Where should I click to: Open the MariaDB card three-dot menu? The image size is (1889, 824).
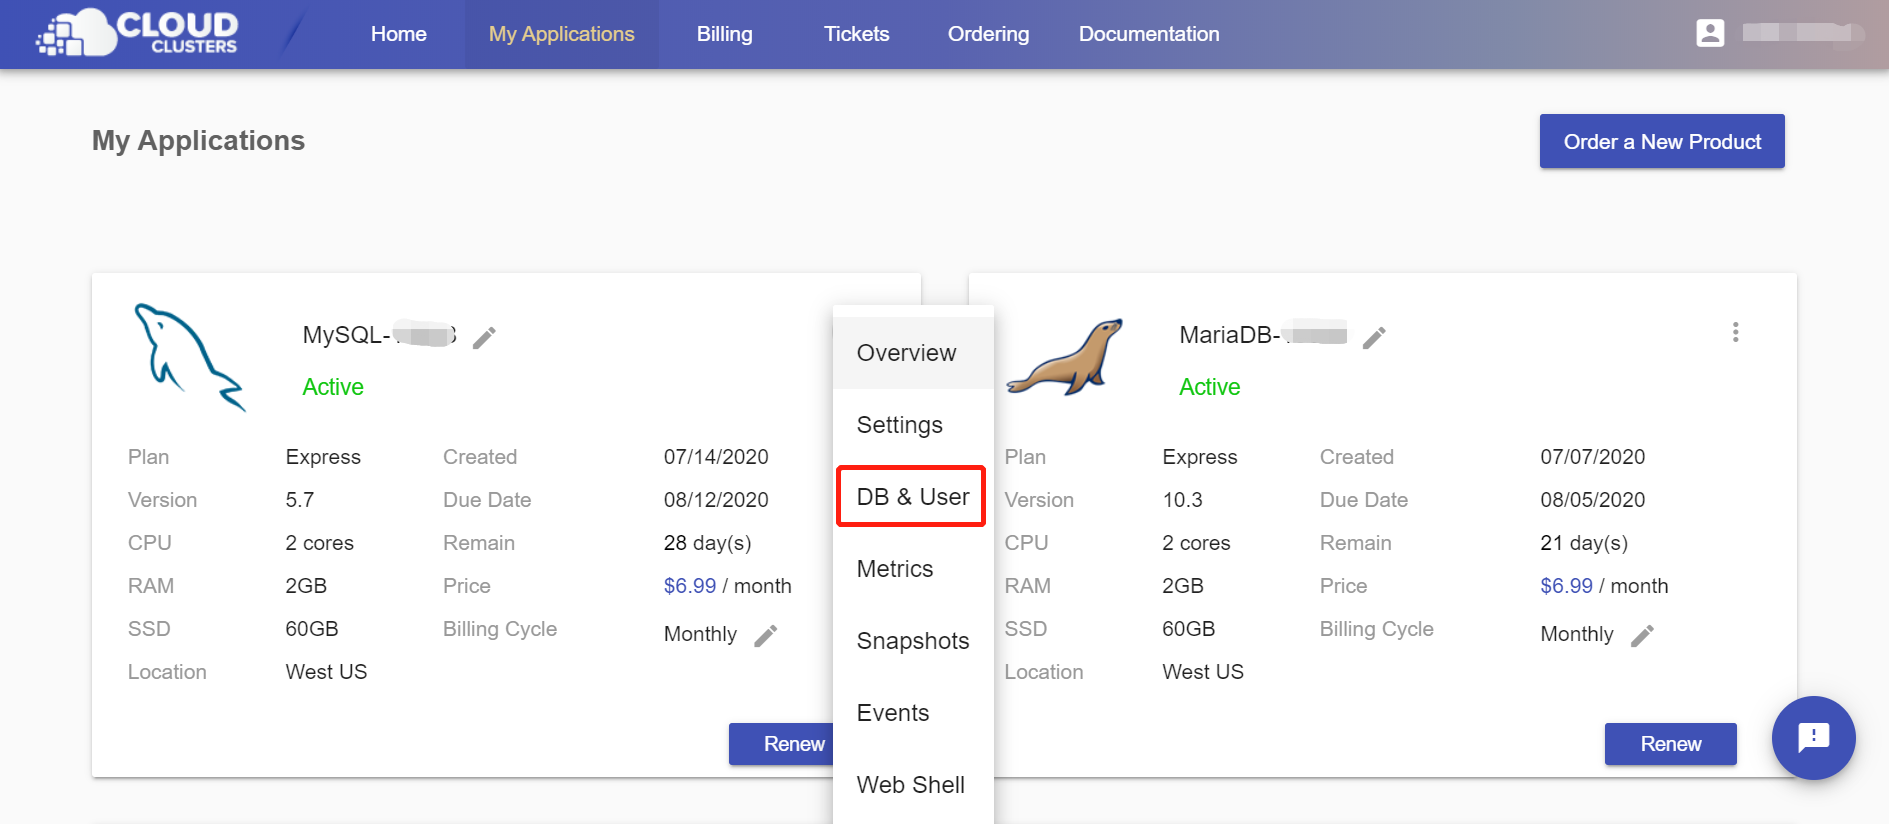pyautogui.click(x=1735, y=332)
